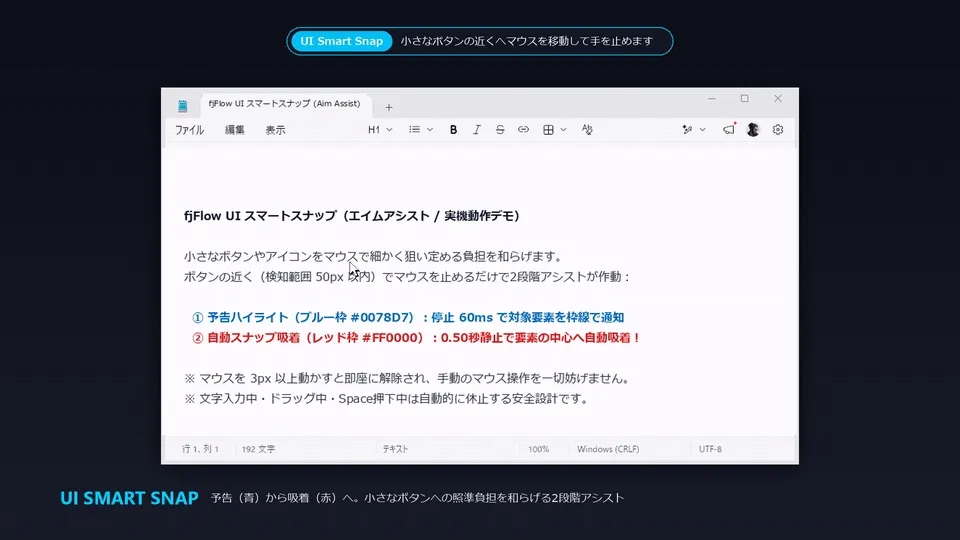The image size is (960, 540).
Task: Toggle italic formatting
Action: tap(476, 130)
